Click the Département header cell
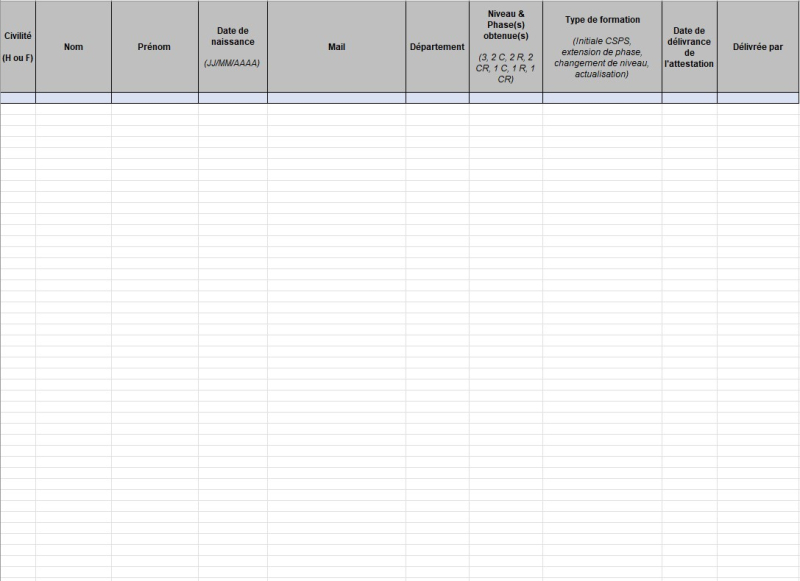 click(x=437, y=46)
